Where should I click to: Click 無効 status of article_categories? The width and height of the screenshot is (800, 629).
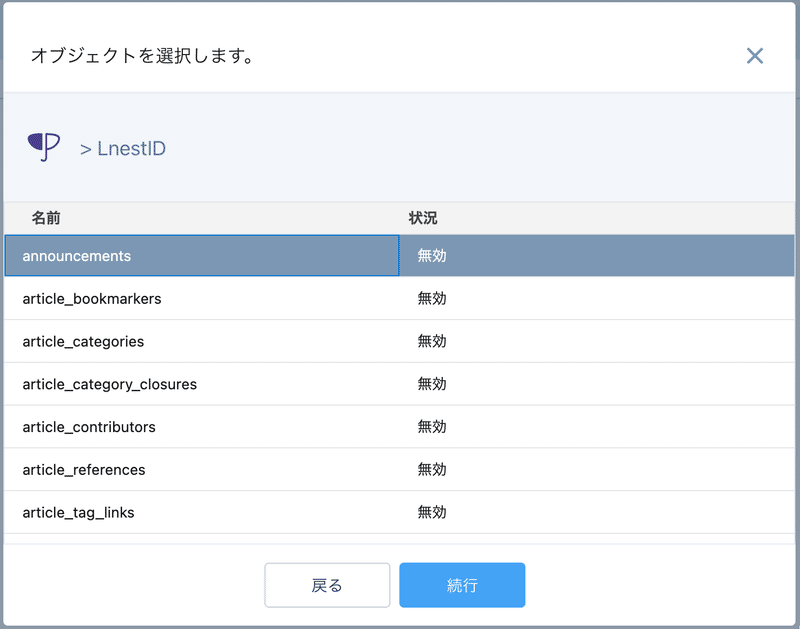pos(432,341)
